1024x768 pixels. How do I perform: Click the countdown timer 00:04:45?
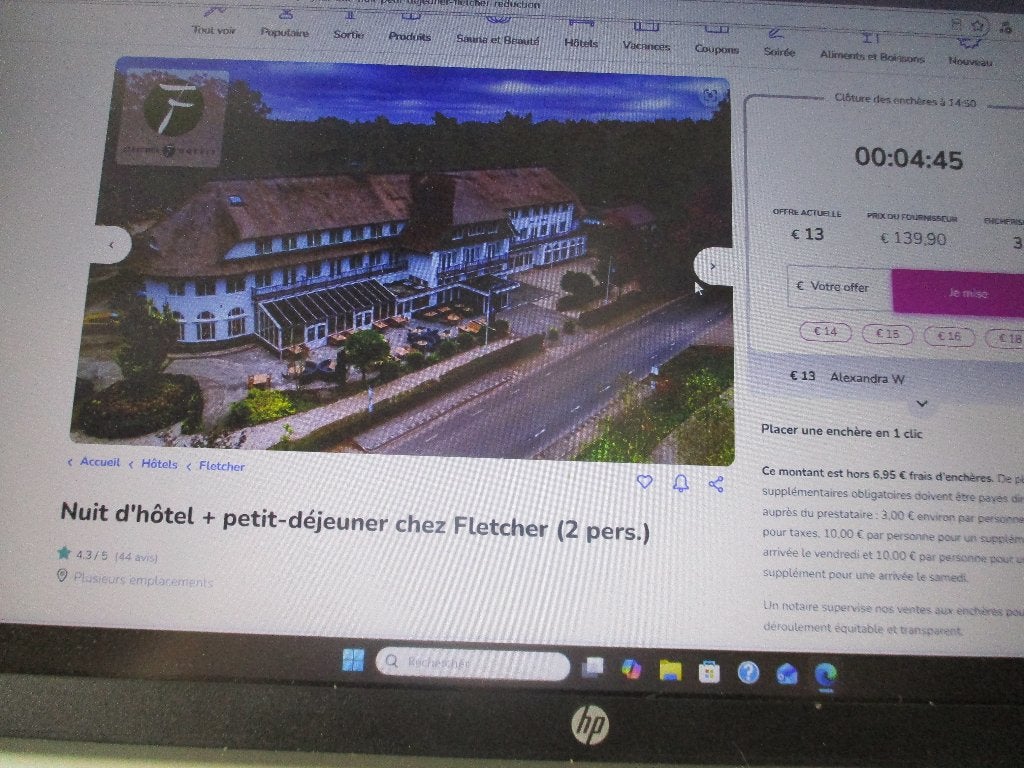coord(908,158)
